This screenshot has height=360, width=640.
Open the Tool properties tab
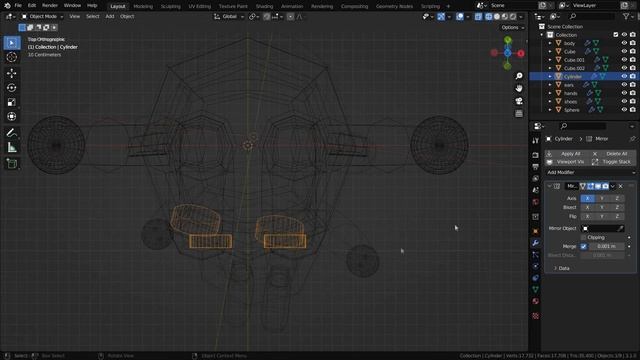(x=536, y=141)
